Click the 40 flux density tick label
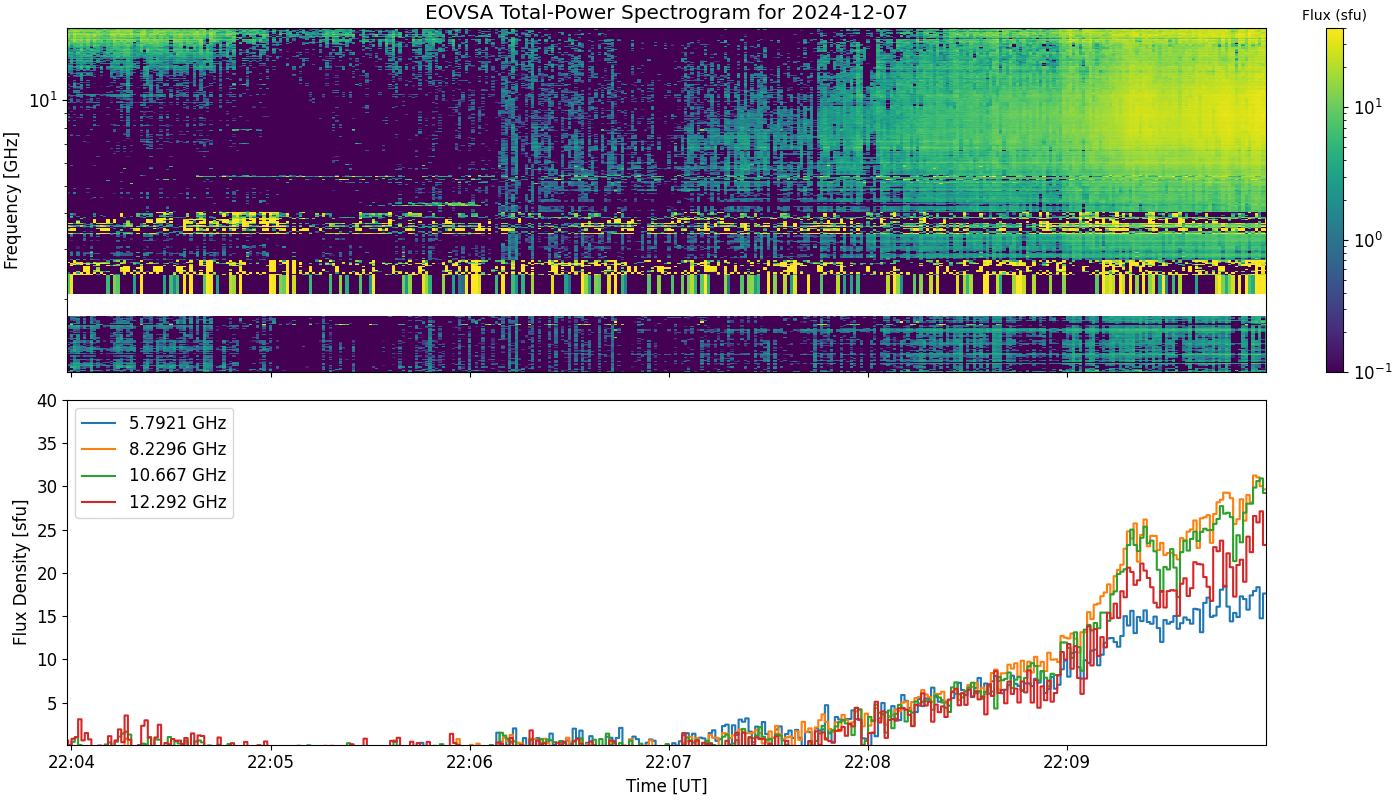 click(x=47, y=400)
